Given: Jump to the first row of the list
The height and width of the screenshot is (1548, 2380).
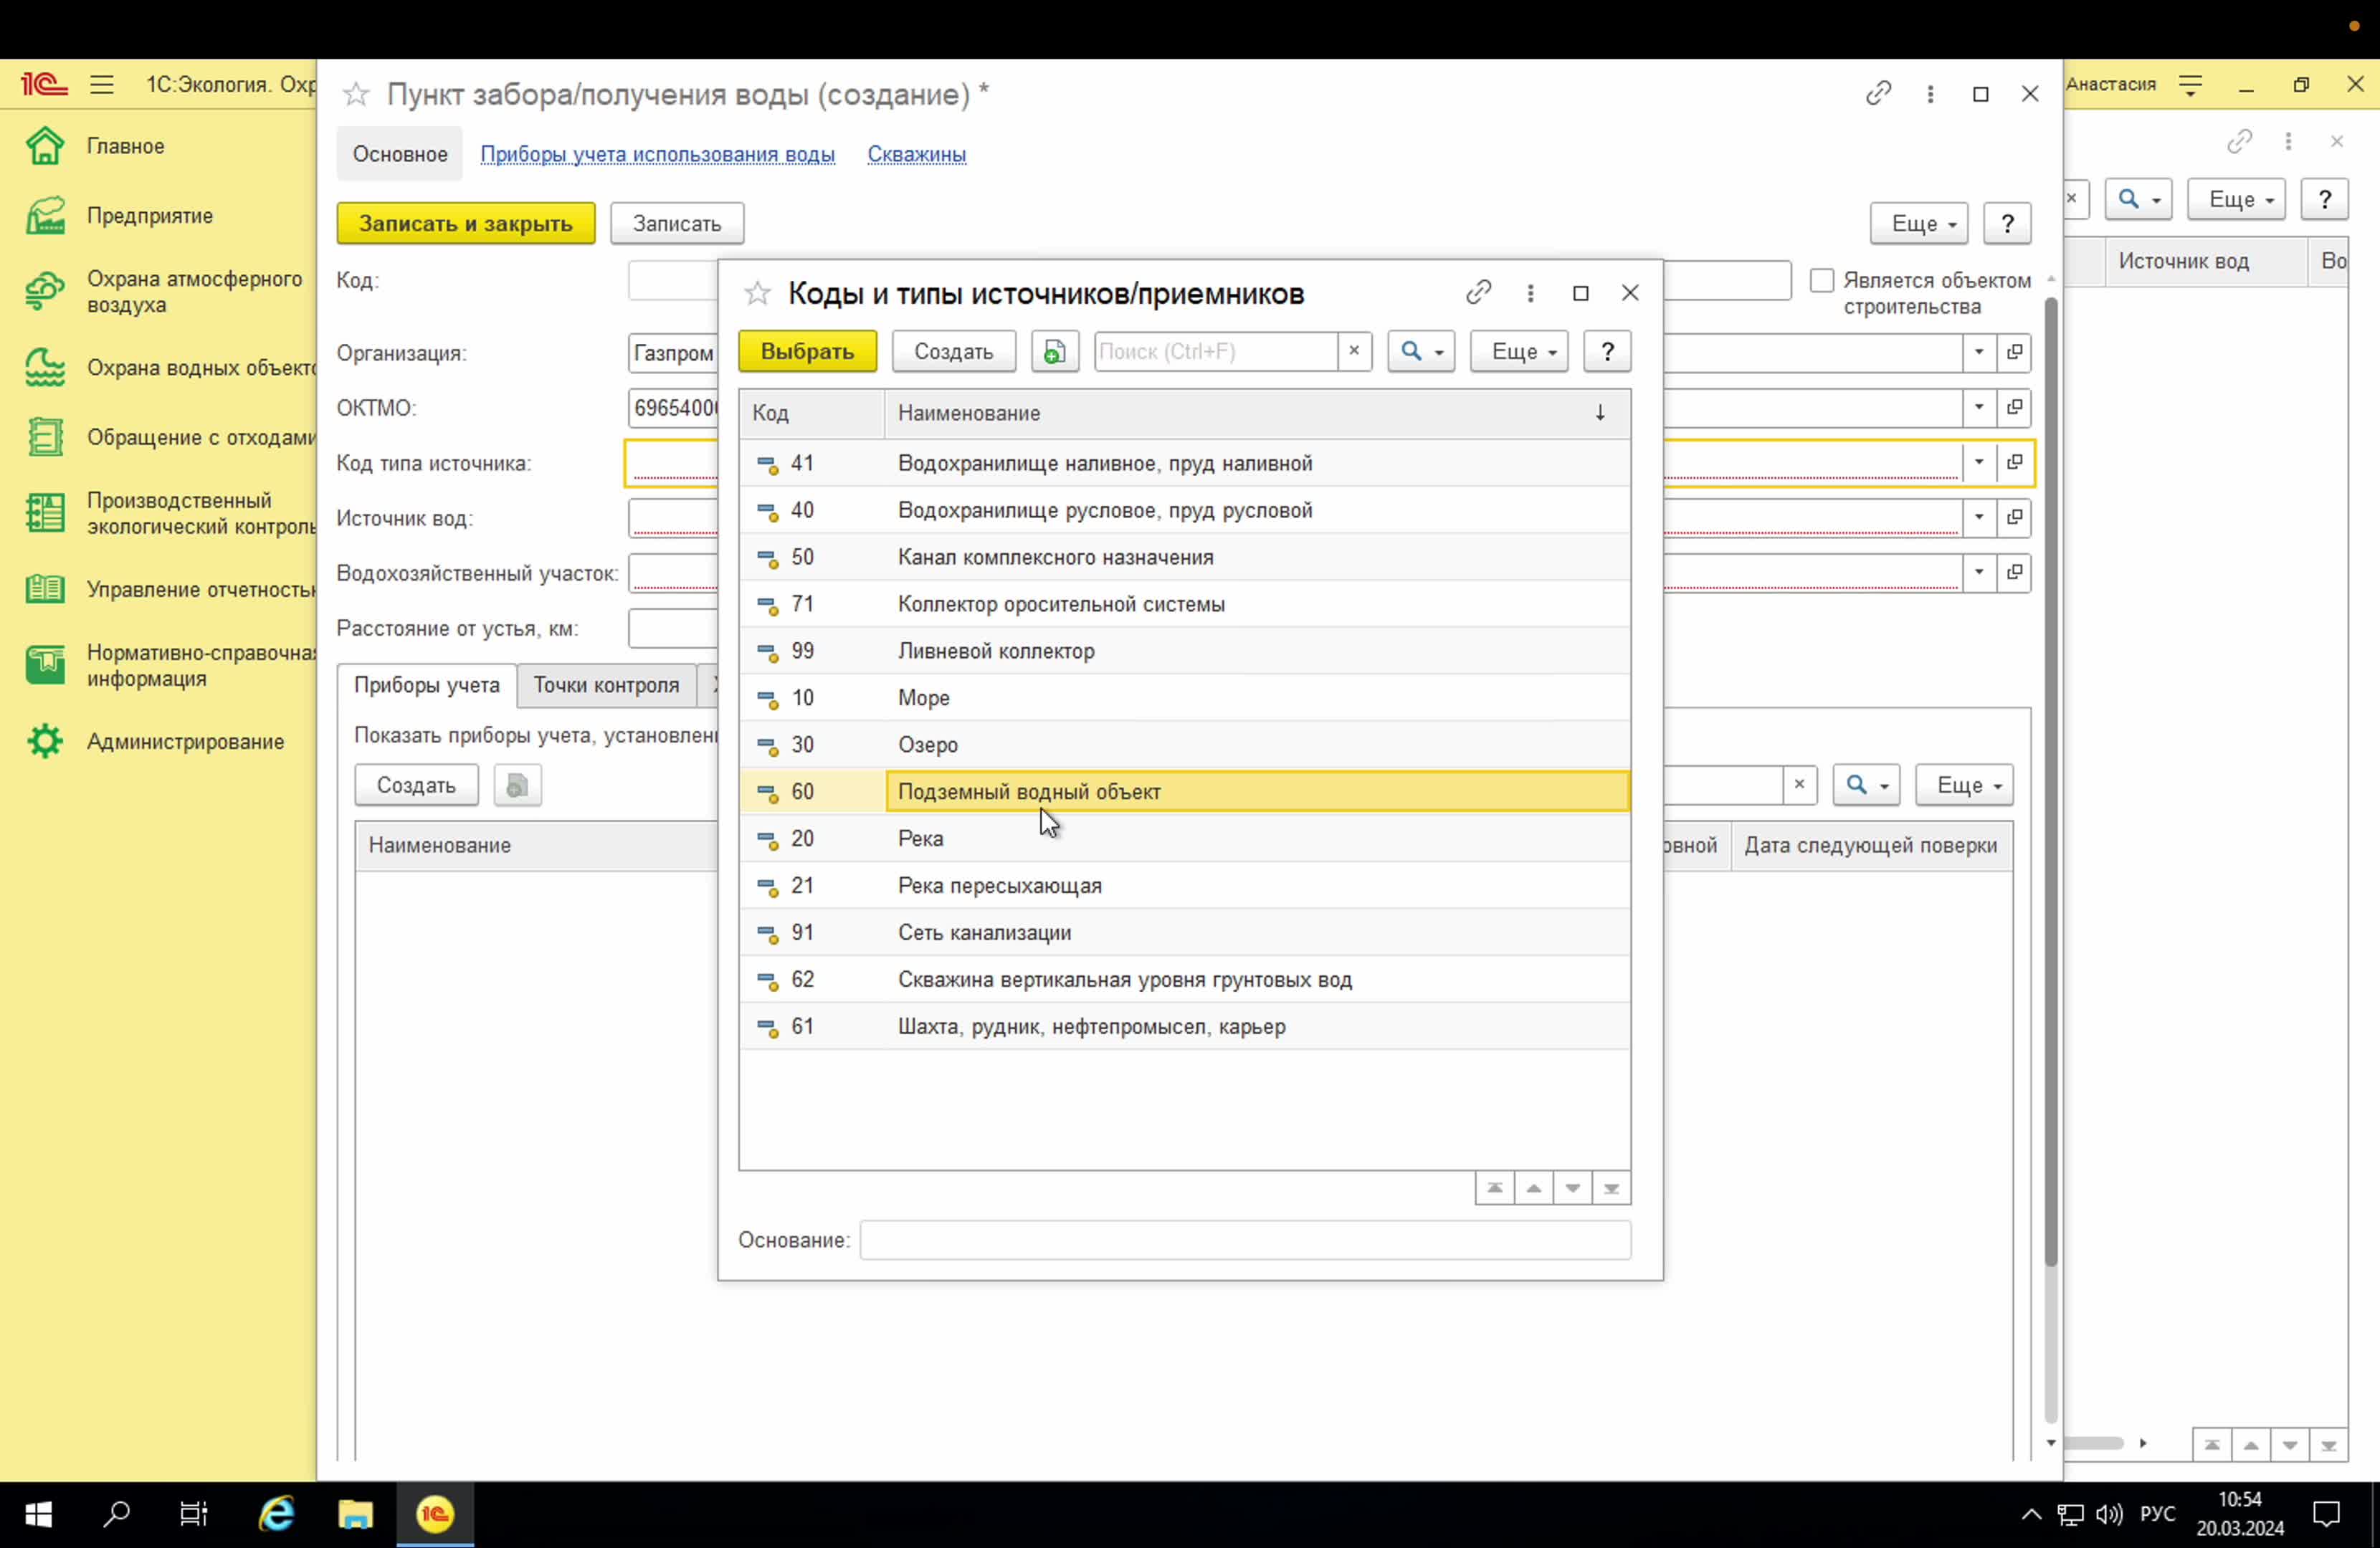Looking at the screenshot, I should pos(1494,1188).
